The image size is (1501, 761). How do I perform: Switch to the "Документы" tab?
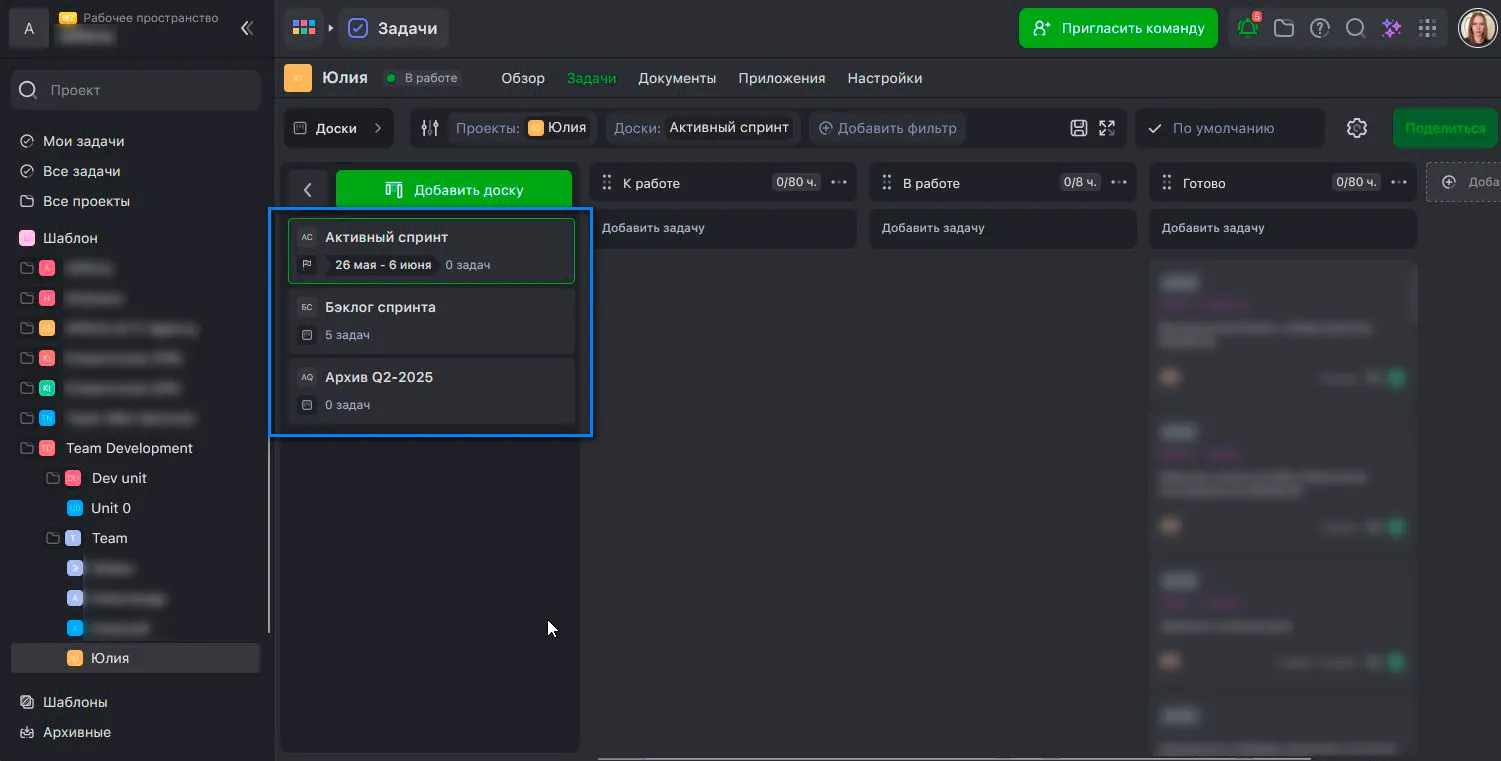677,78
